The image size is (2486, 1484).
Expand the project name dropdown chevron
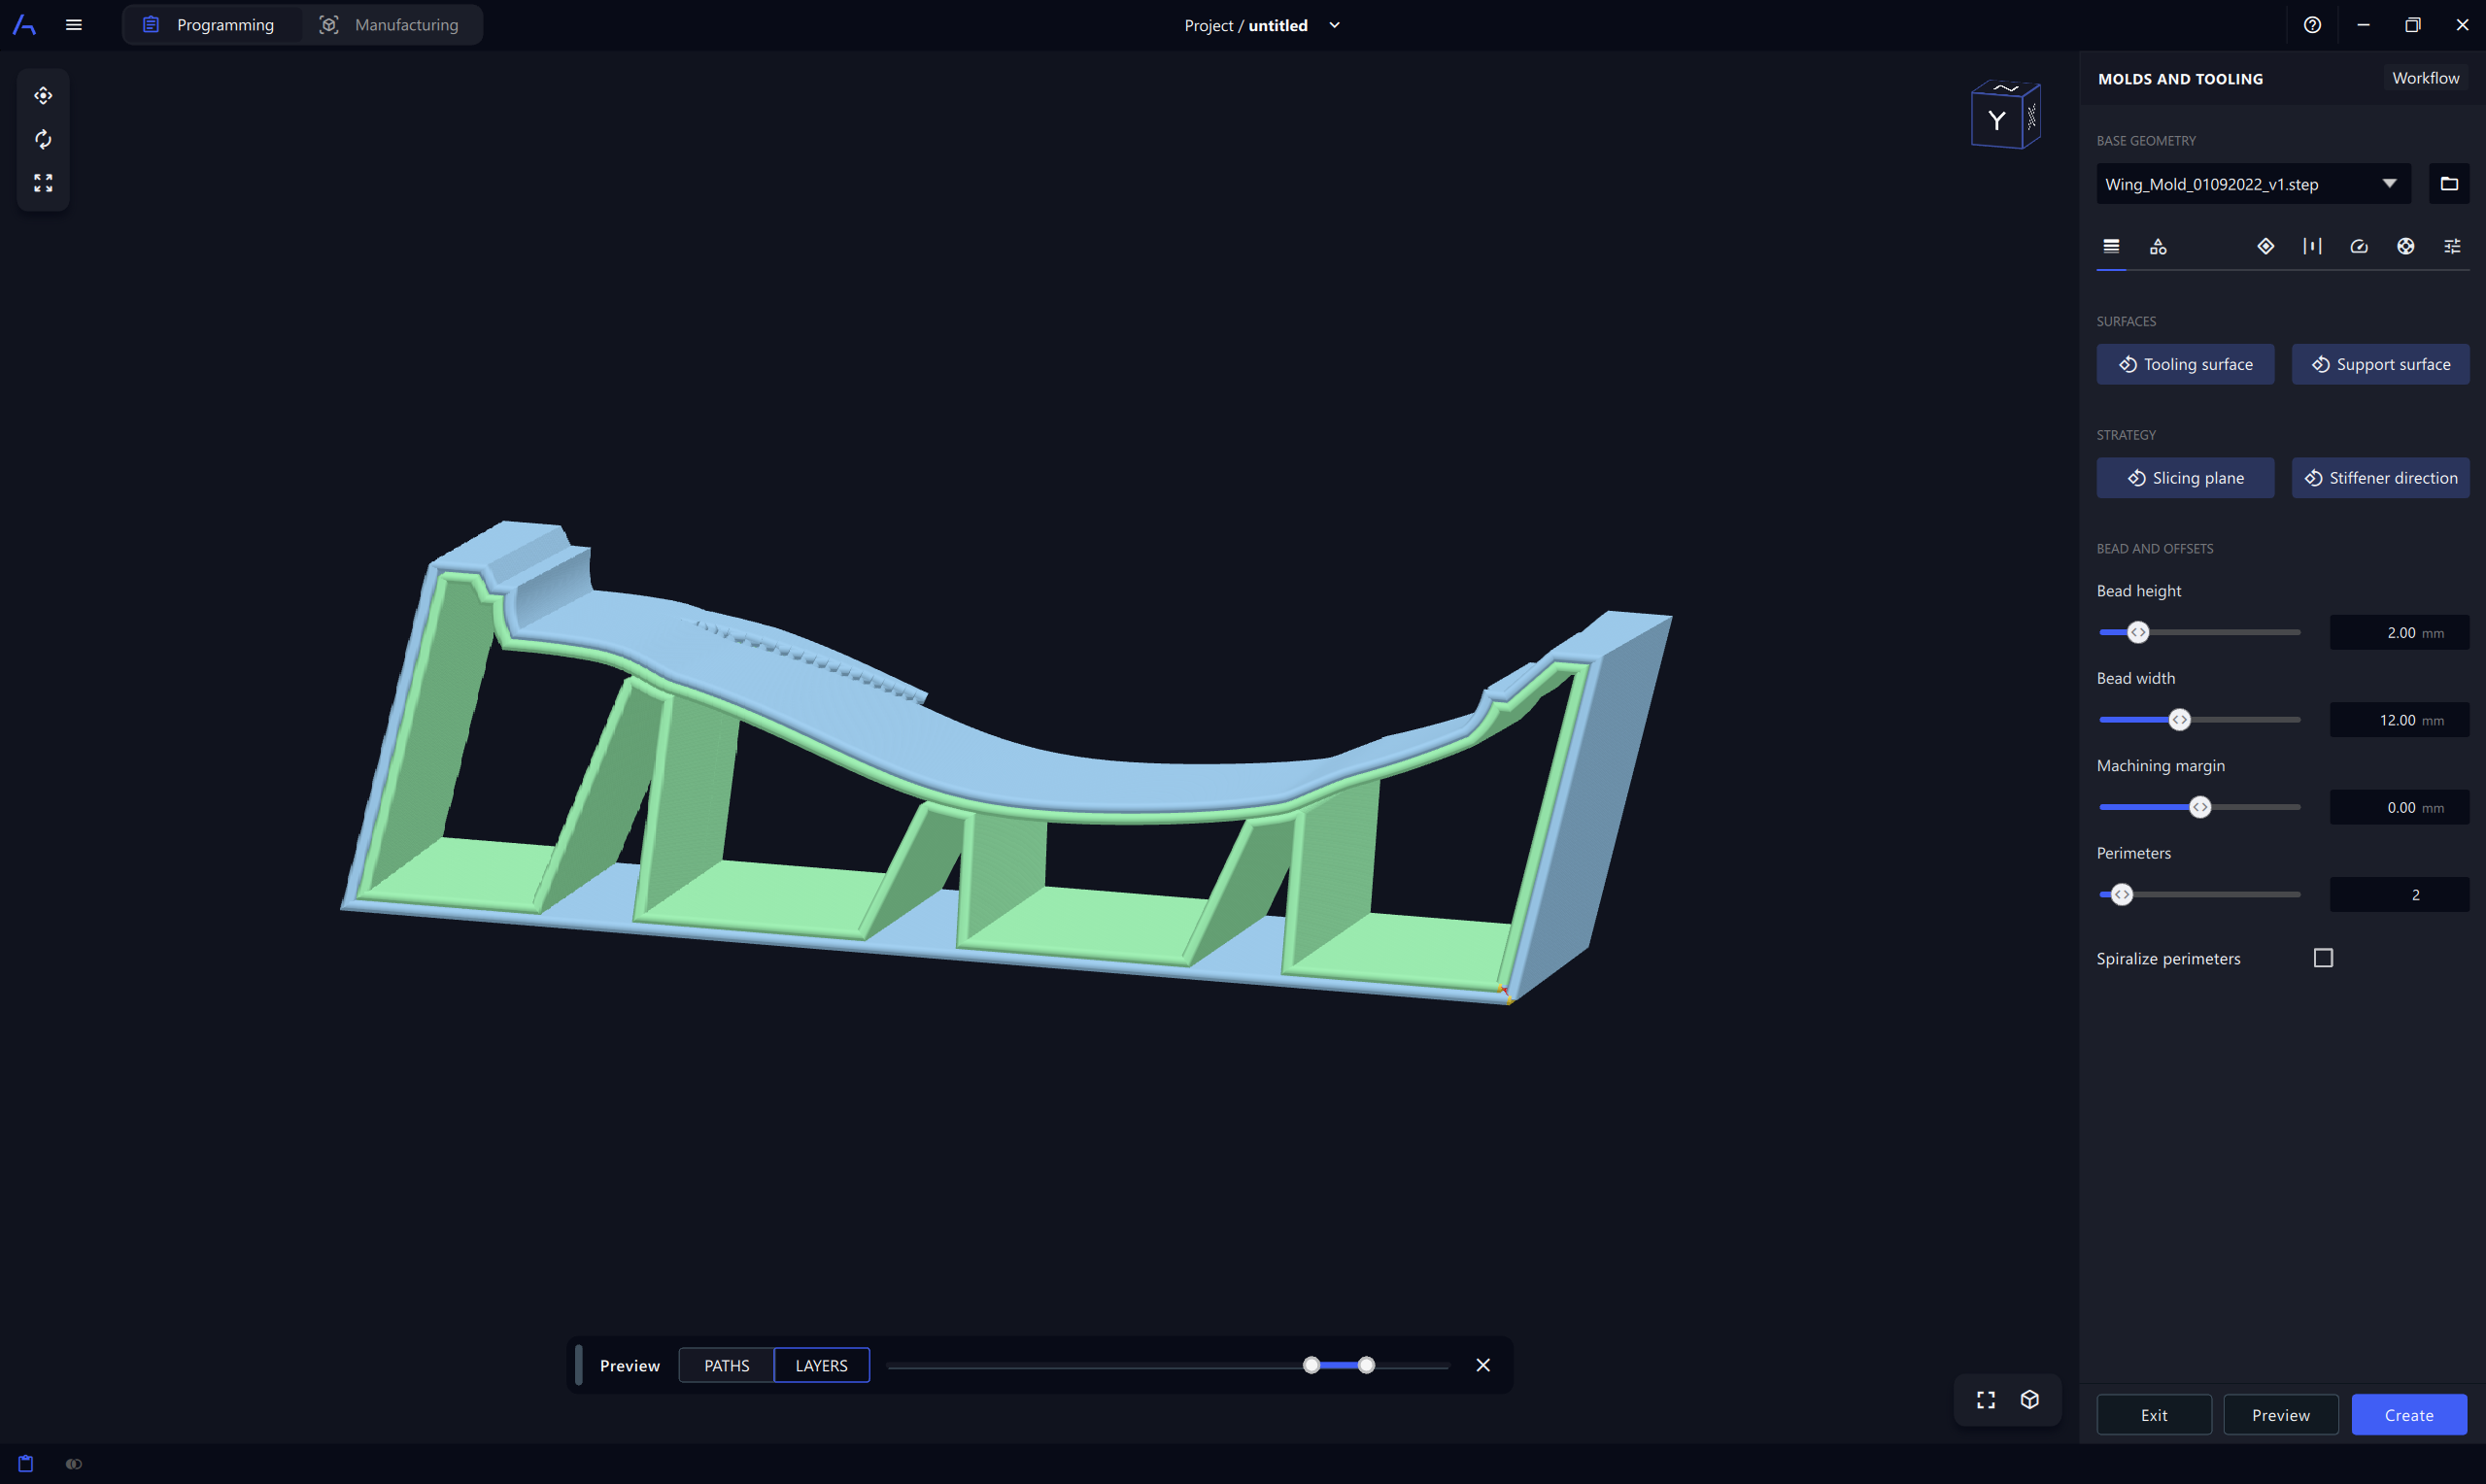point(1334,25)
